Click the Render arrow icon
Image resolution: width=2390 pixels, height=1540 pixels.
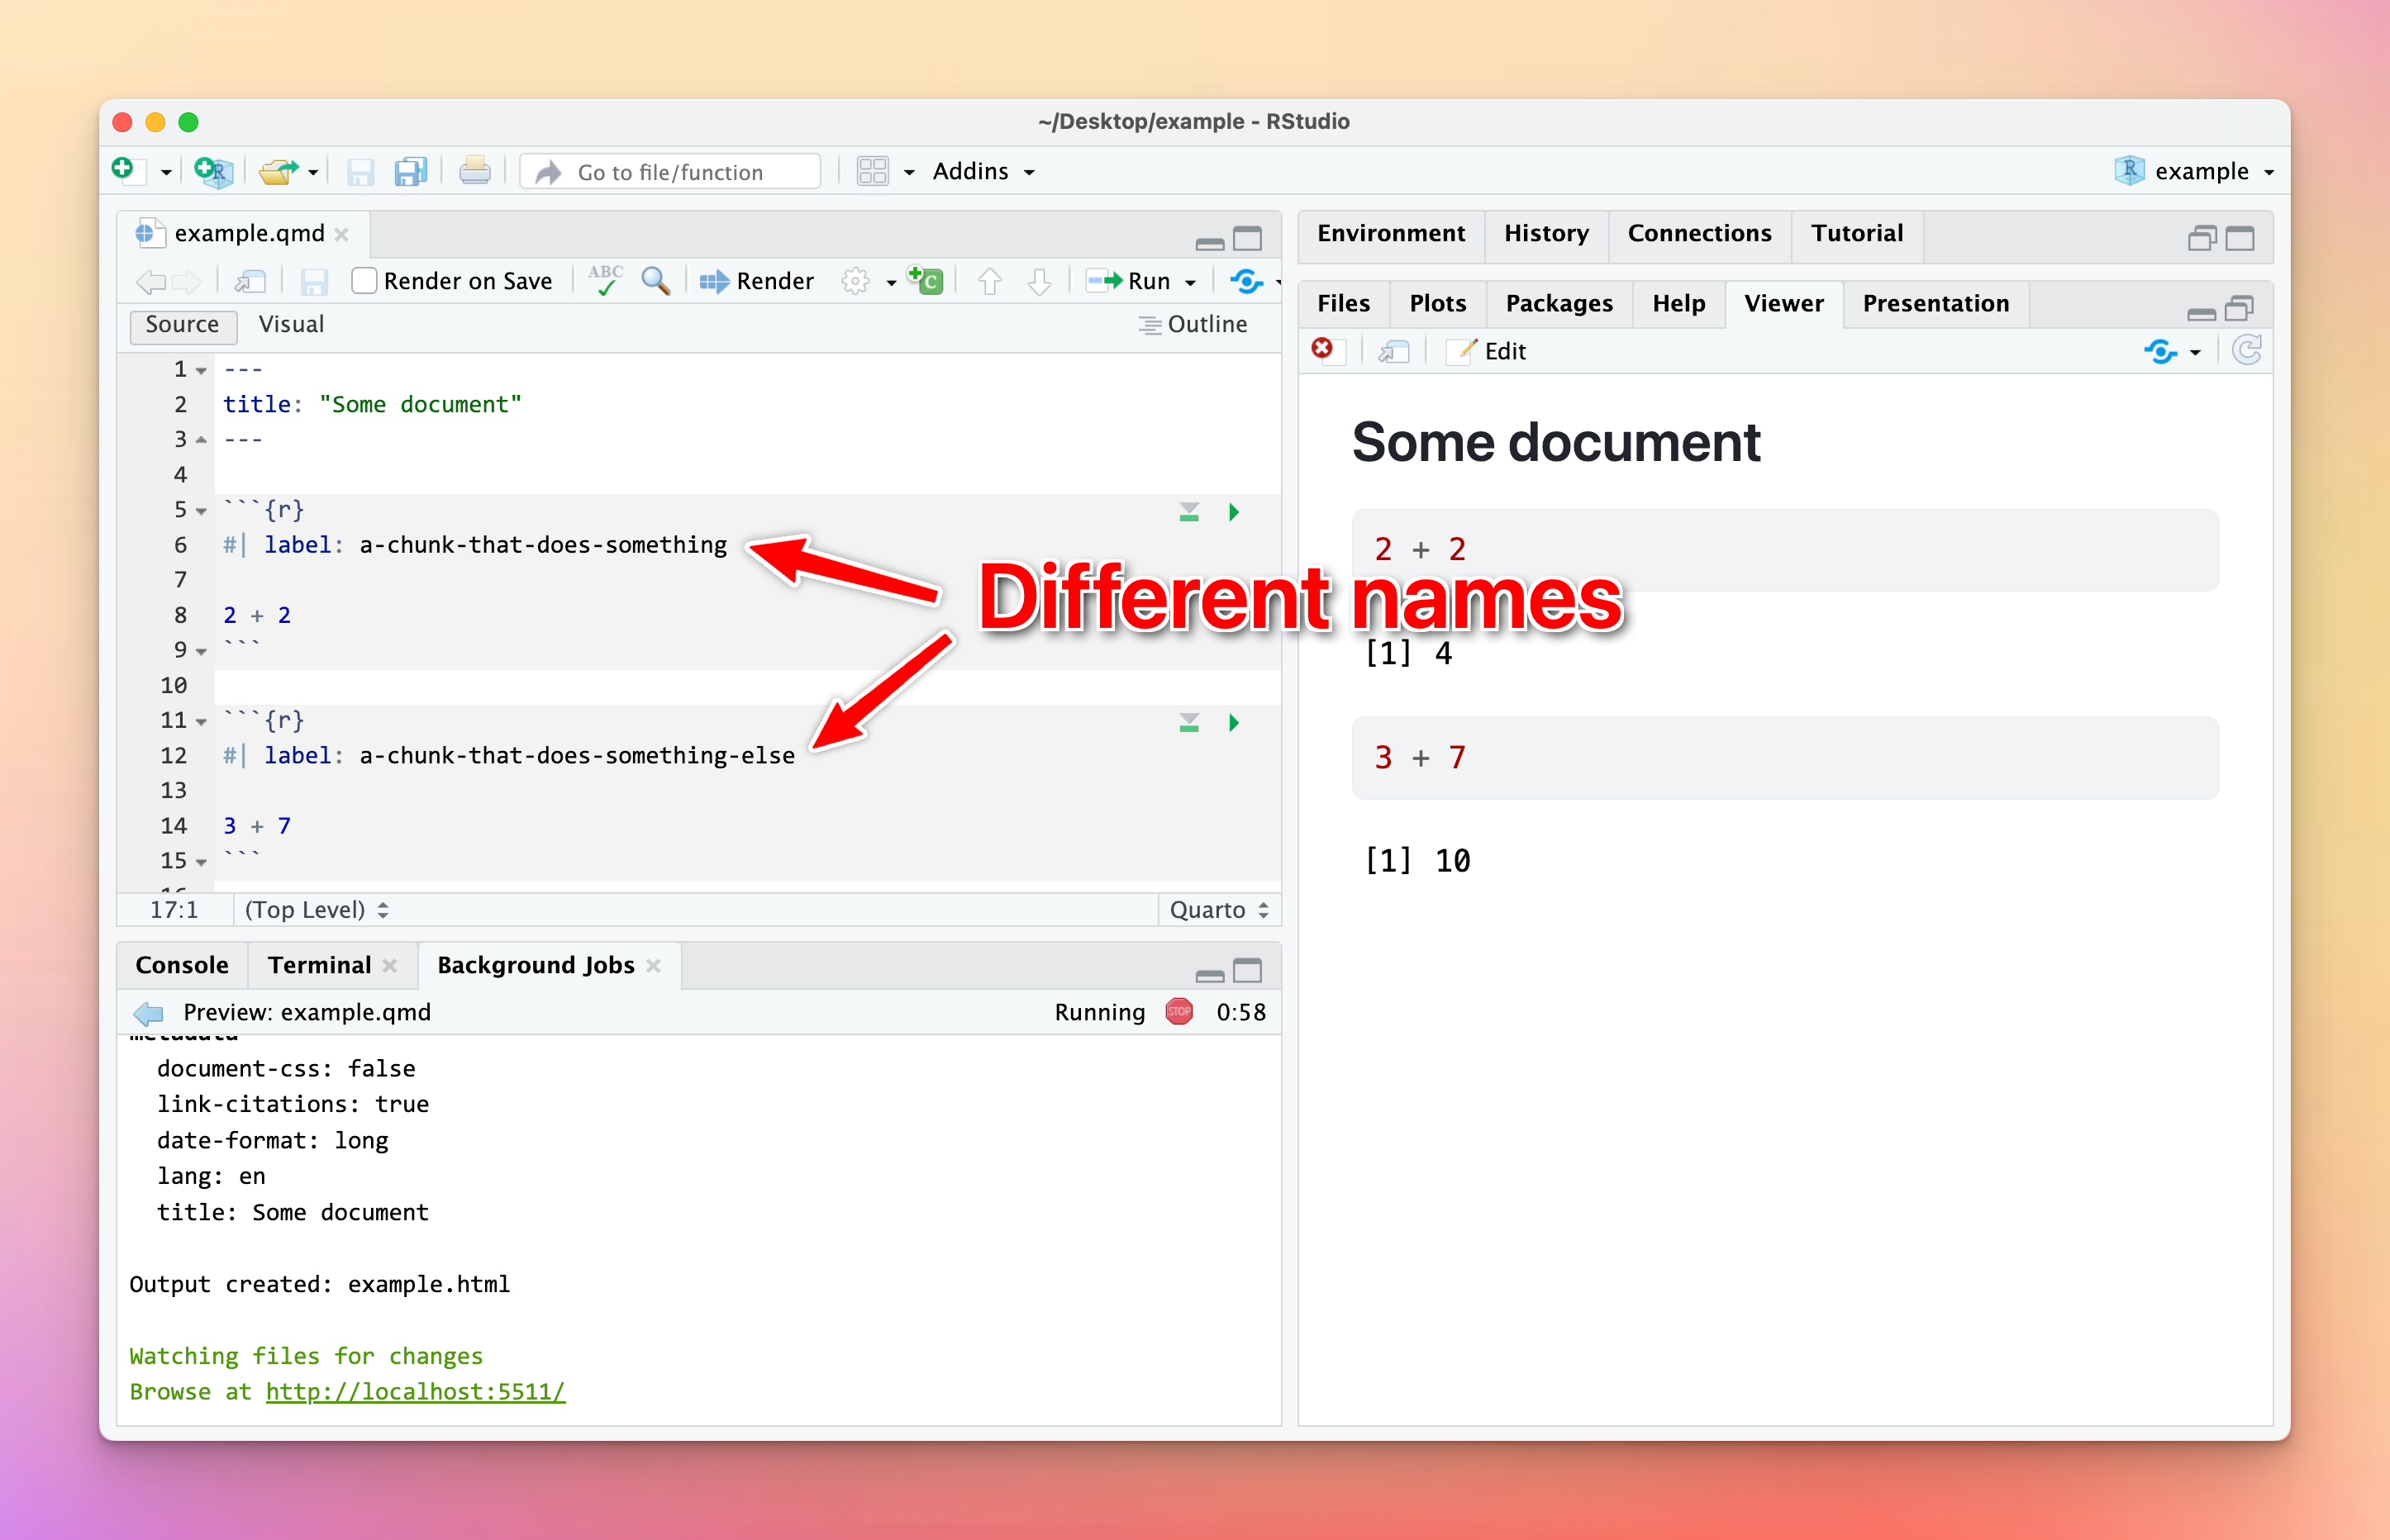point(714,282)
